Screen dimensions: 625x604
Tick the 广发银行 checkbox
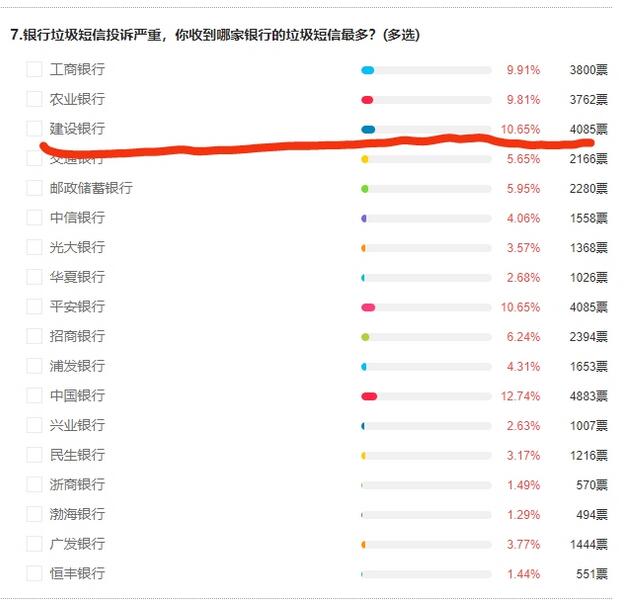(x=34, y=544)
